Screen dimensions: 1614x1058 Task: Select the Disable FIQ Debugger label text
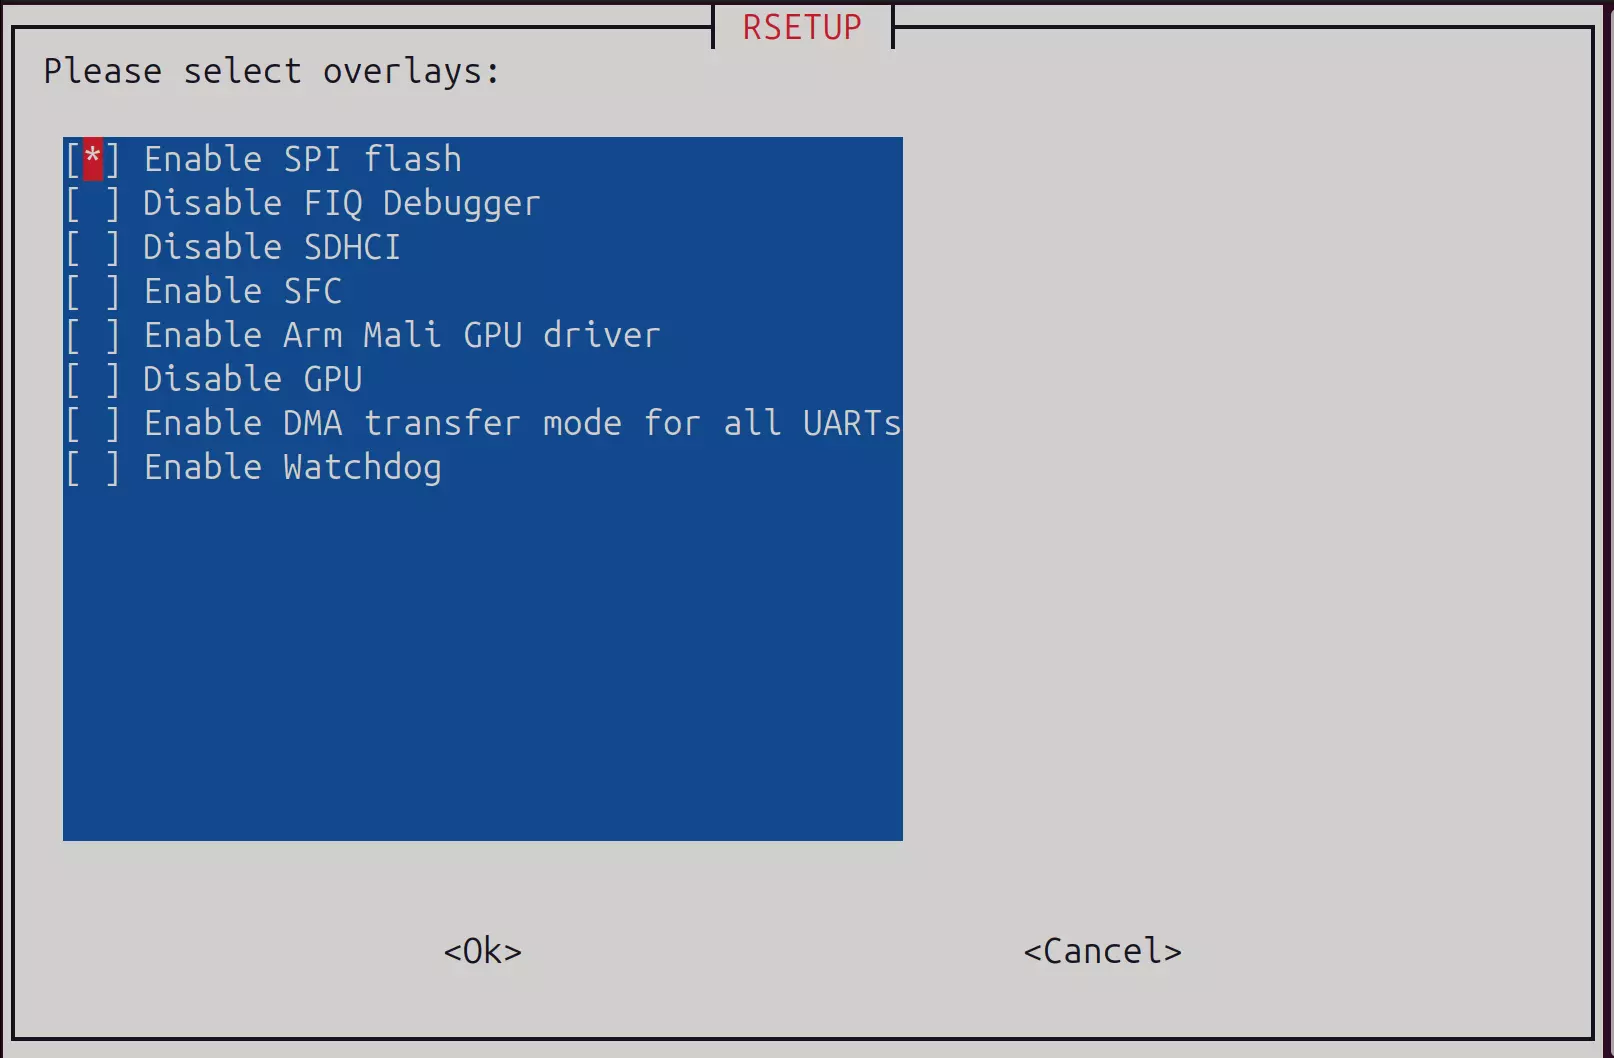point(342,204)
